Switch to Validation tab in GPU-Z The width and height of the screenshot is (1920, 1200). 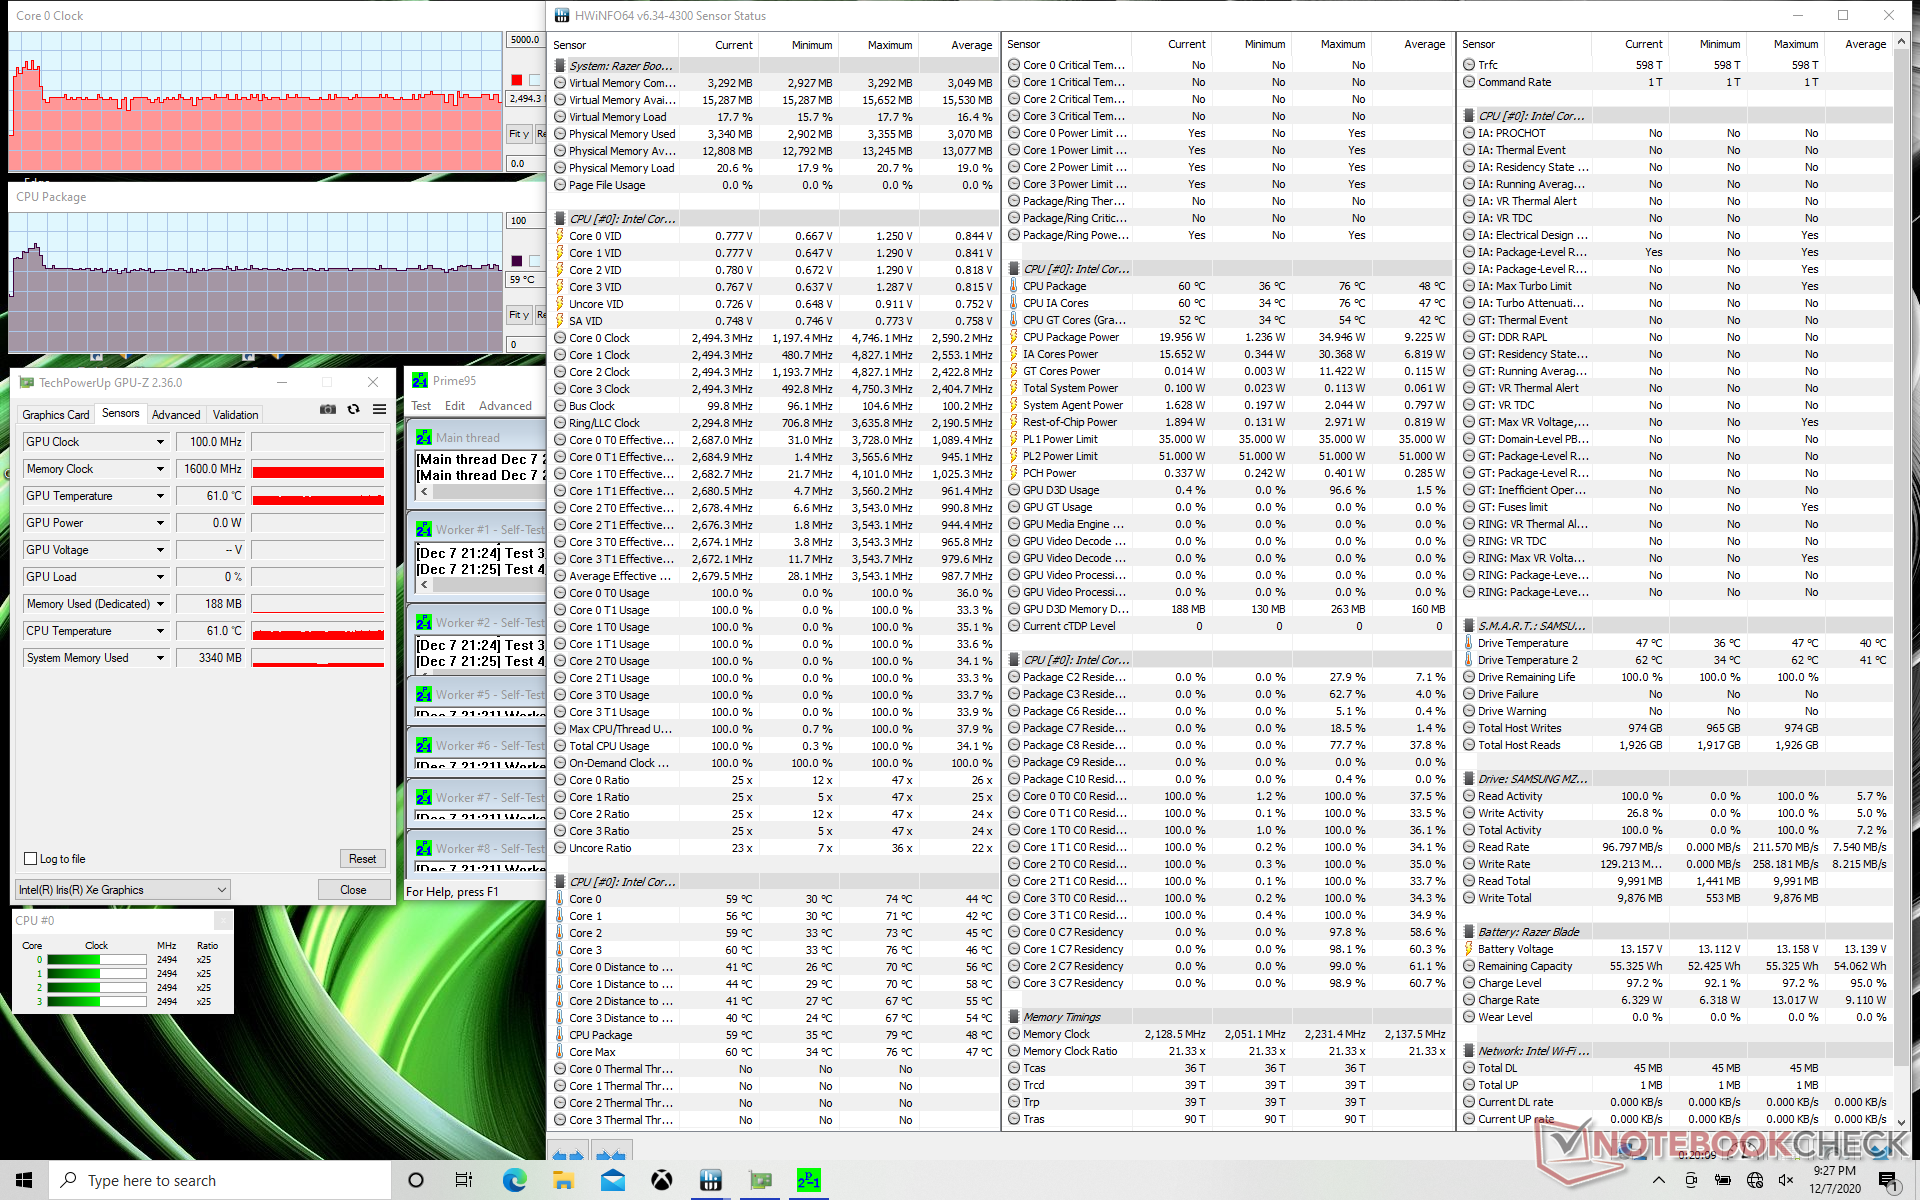tap(235, 414)
